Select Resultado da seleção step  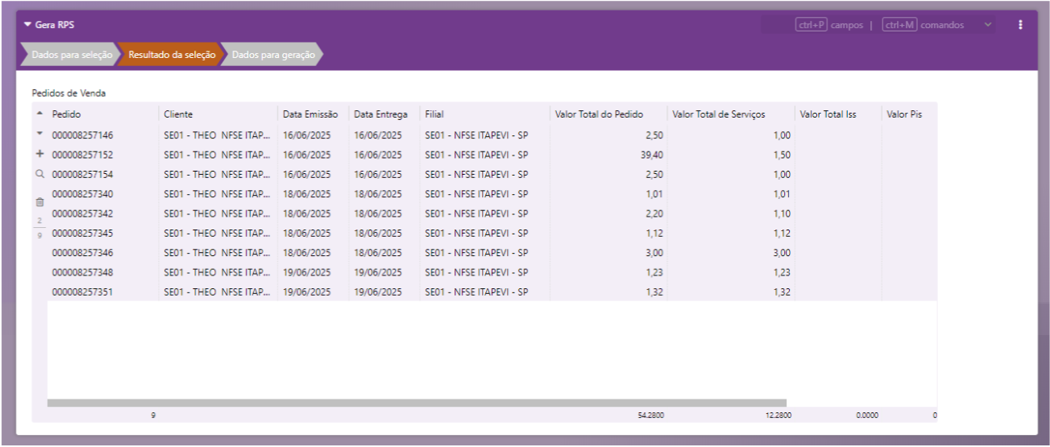click(171, 55)
